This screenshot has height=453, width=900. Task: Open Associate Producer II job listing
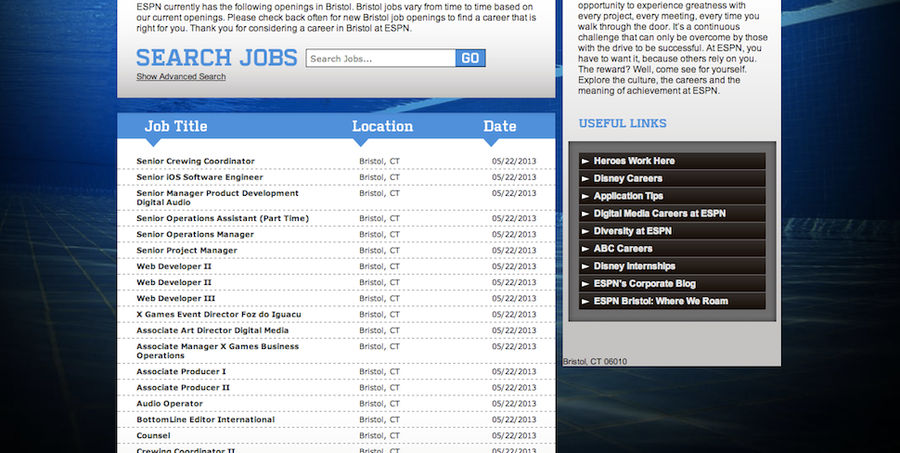(183, 388)
